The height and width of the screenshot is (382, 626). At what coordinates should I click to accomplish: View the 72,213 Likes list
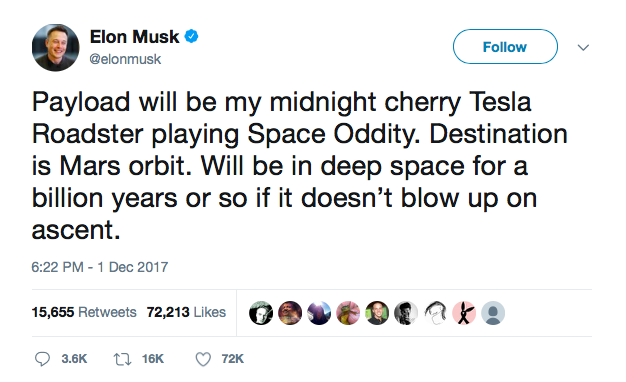[186, 312]
